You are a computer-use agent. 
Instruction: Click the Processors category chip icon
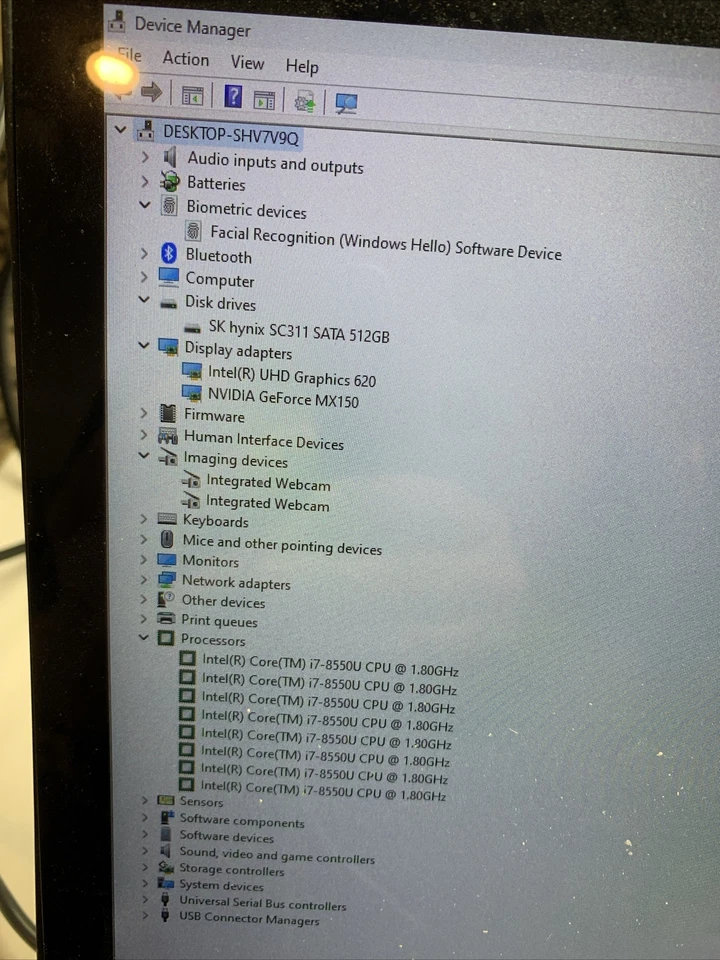[x=165, y=638]
